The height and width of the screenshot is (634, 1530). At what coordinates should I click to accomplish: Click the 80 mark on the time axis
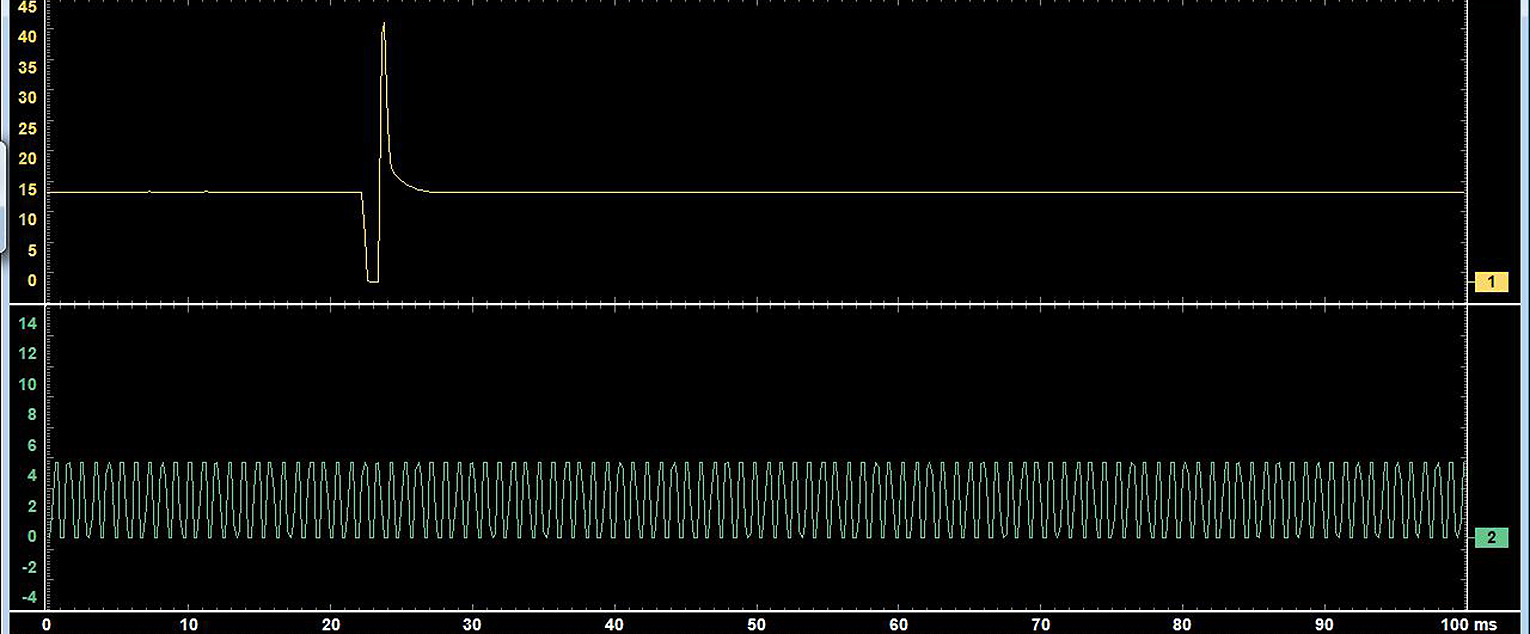coord(1183,625)
